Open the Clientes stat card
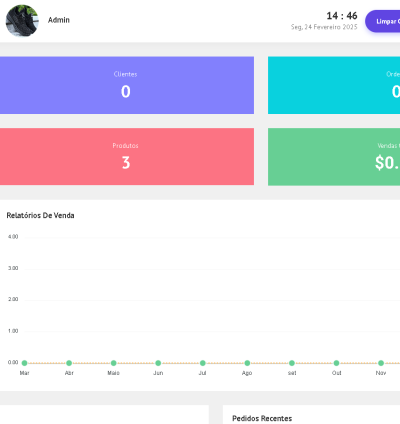400x424 pixels. (x=127, y=85)
